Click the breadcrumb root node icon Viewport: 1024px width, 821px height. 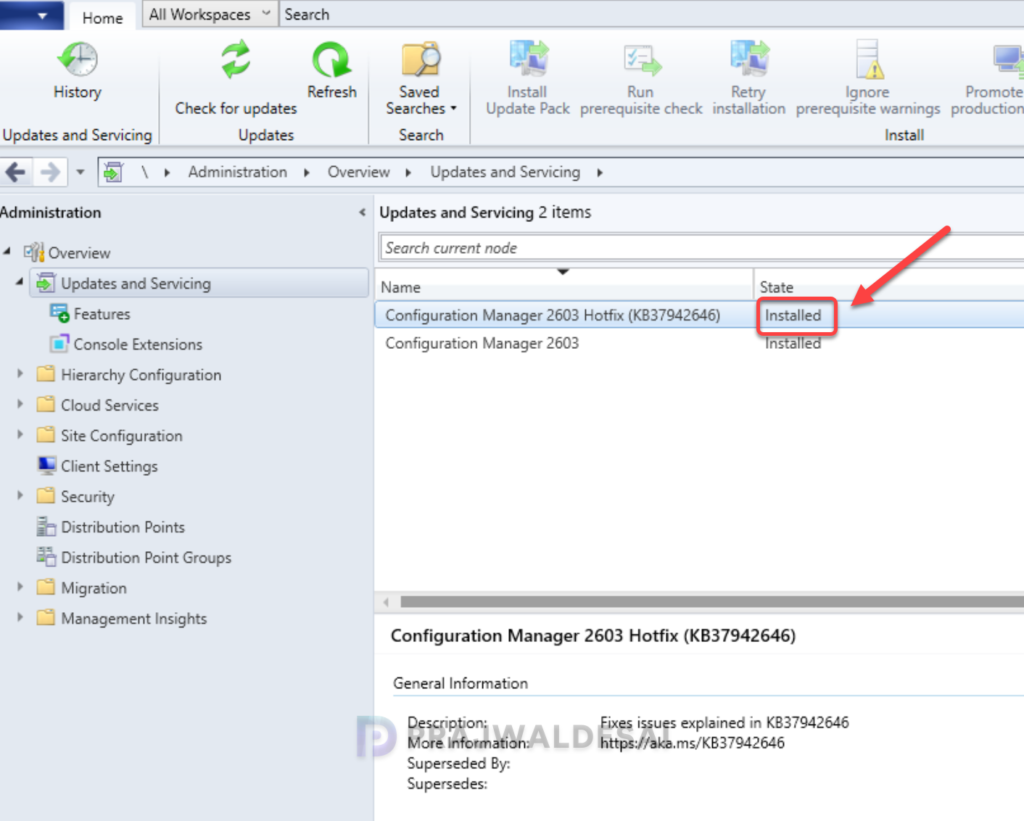(113, 172)
